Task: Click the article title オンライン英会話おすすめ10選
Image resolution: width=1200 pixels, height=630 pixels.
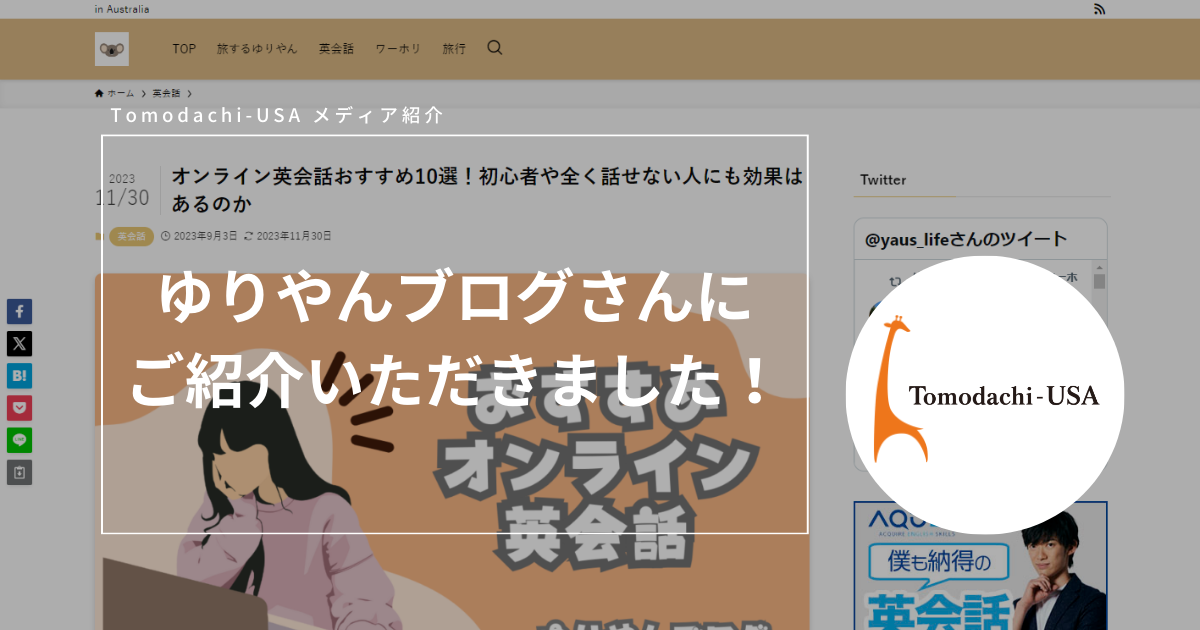Action: pos(487,190)
